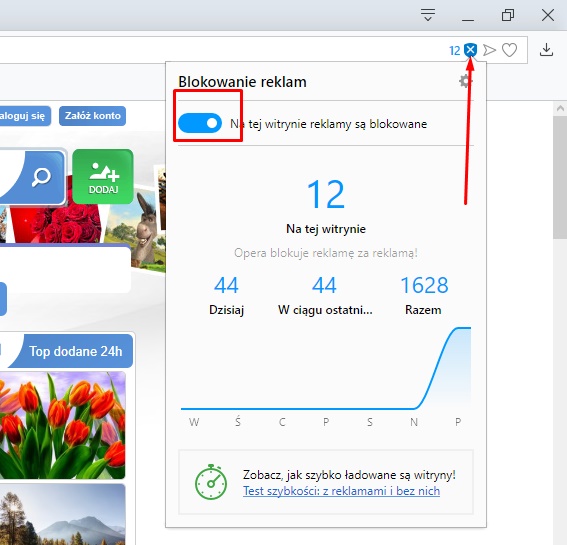Click the W day label on chart
This screenshot has height=545, width=567.
(x=194, y=422)
